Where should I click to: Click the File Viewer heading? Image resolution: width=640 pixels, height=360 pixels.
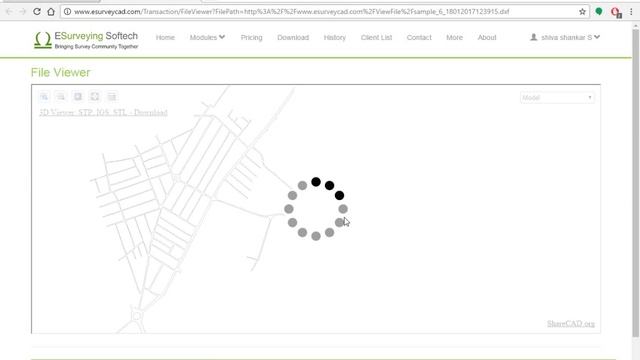[60, 72]
